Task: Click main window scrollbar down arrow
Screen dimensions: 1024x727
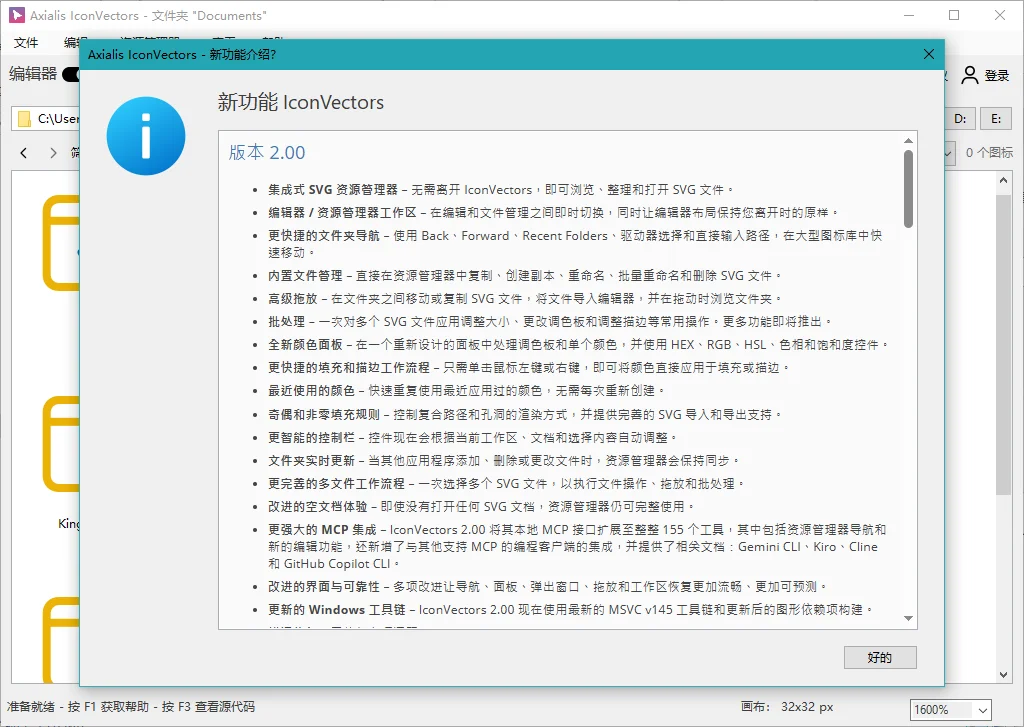Action: coord(1004,675)
